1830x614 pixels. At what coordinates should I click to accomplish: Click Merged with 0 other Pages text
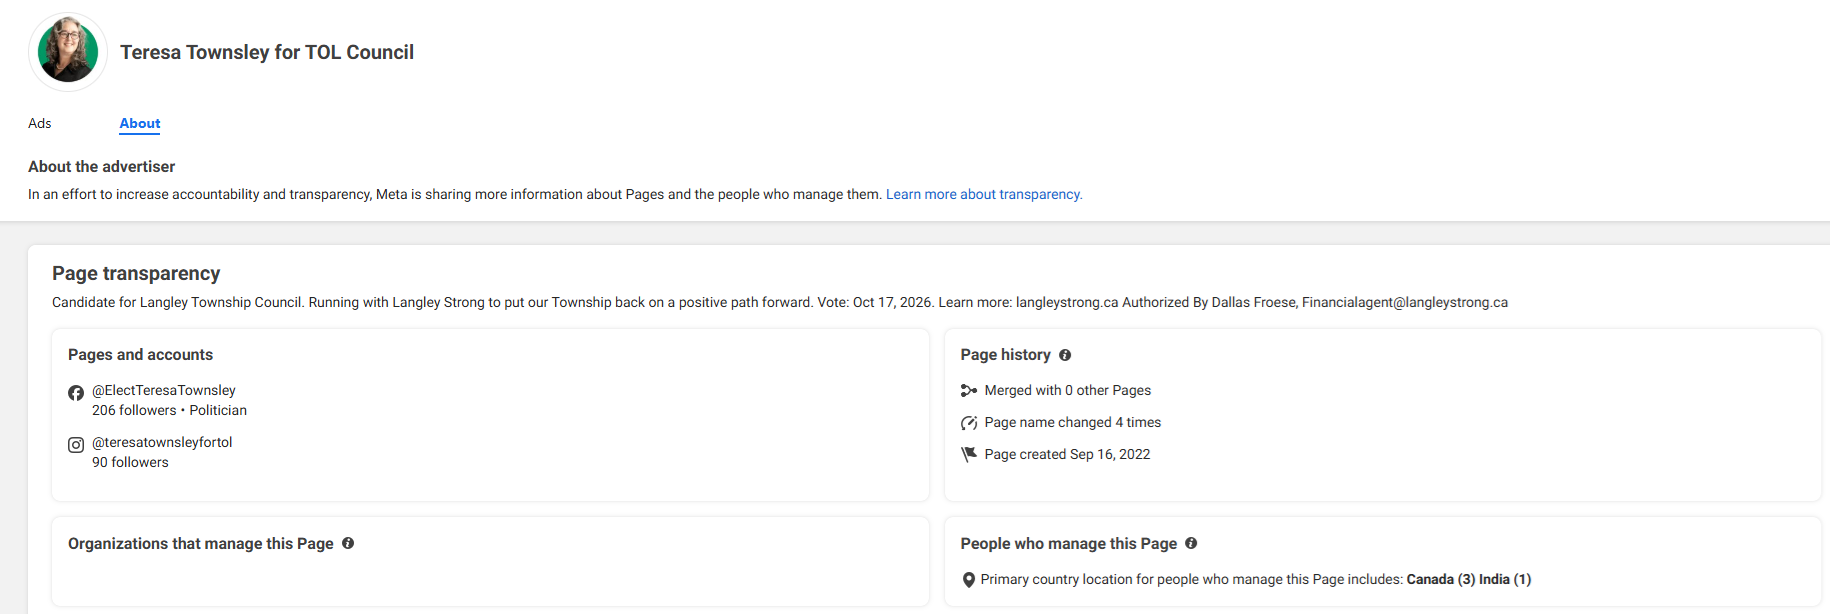[x=1067, y=390]
